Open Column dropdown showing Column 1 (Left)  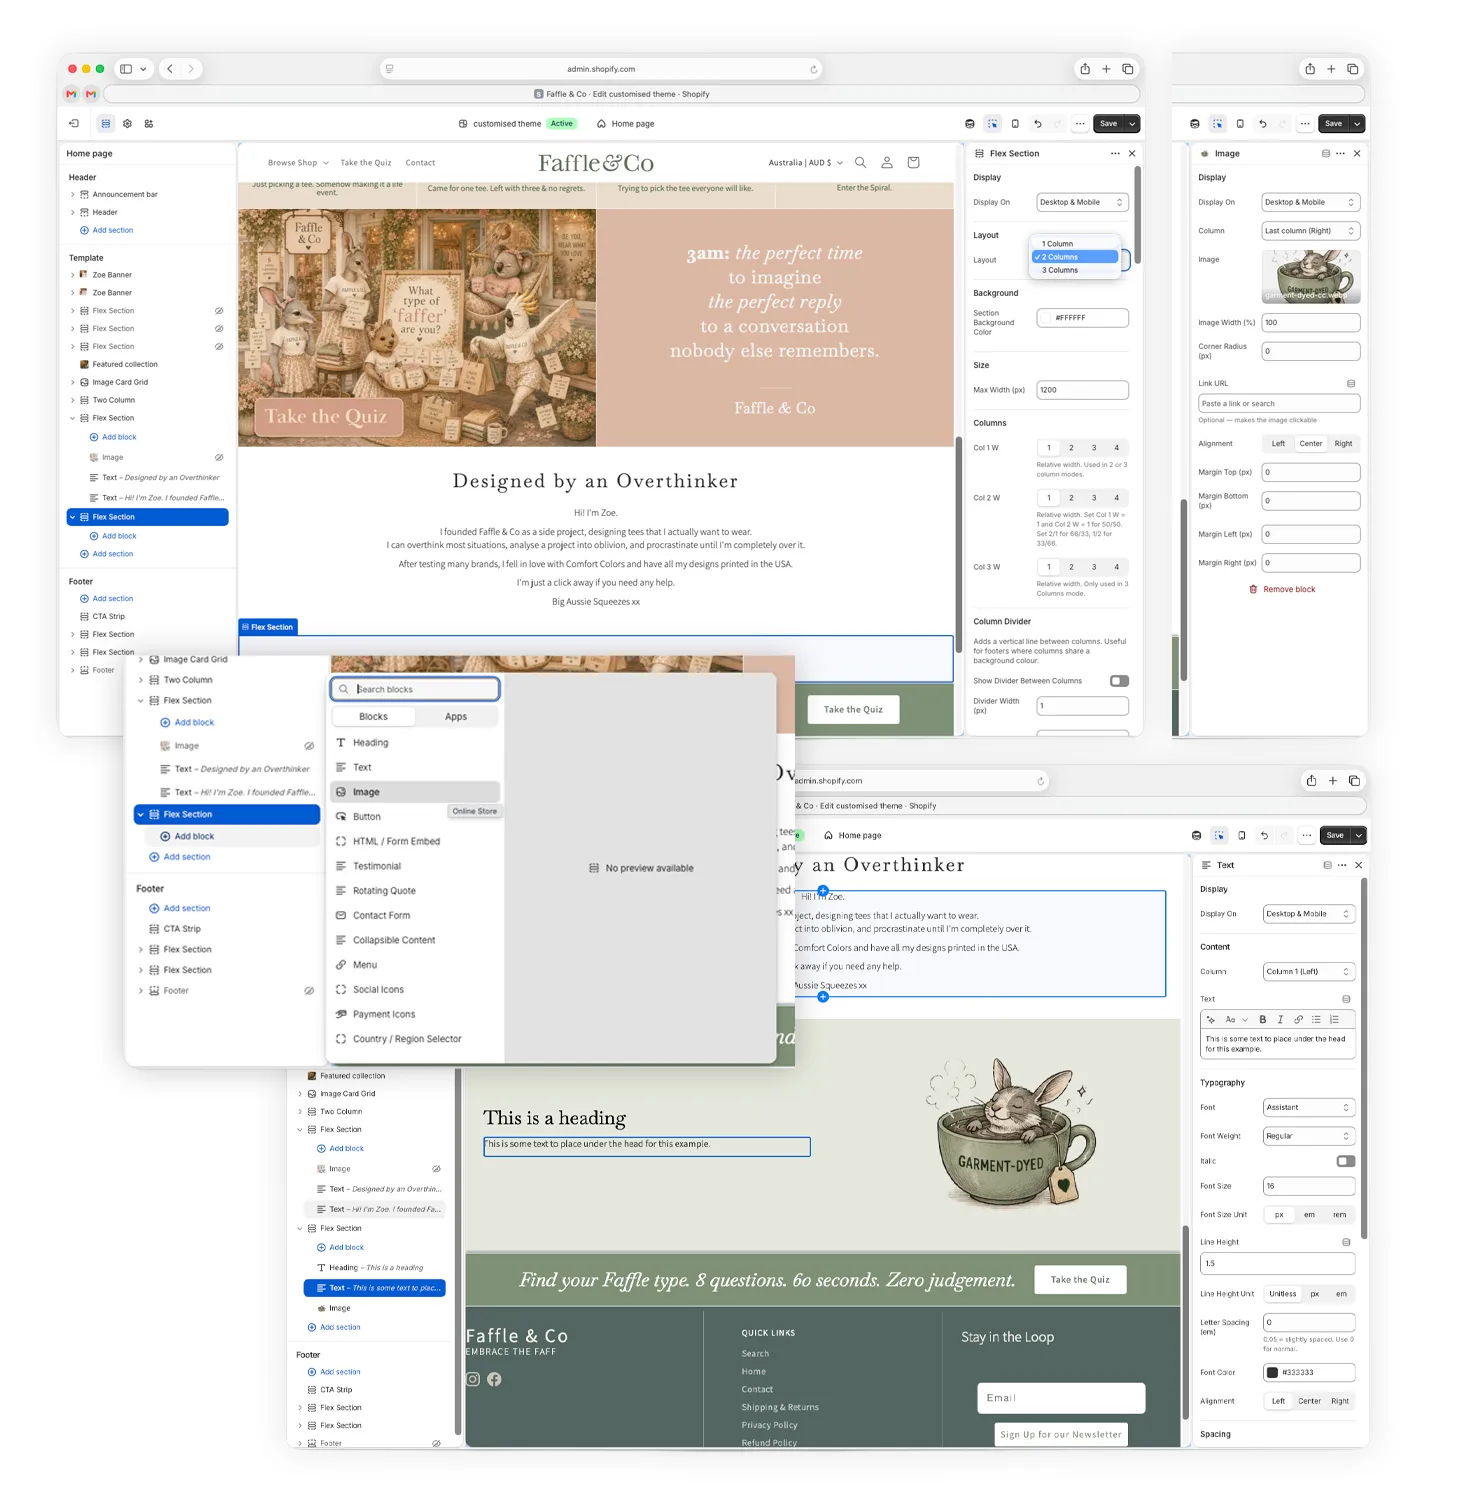(1309, 972)
